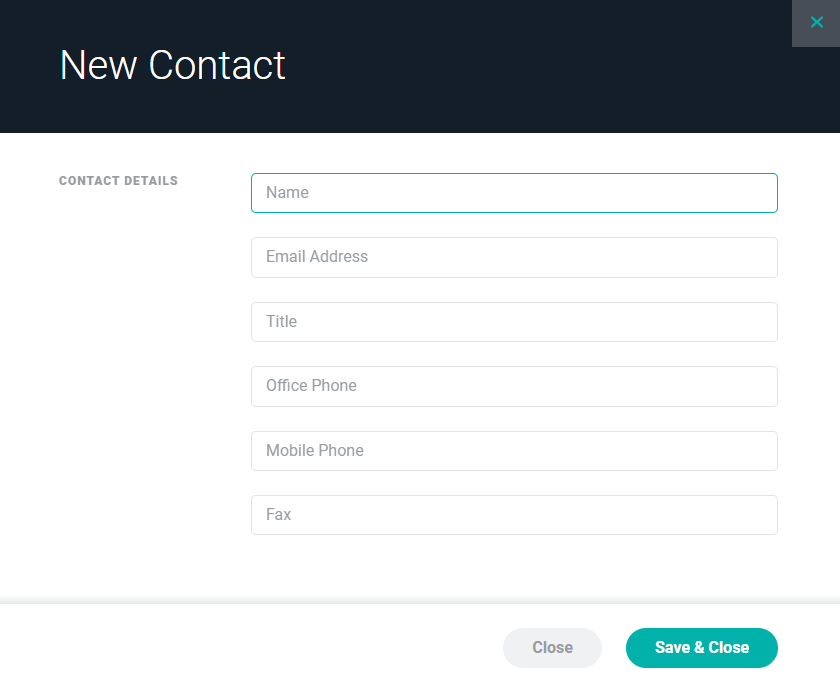Click the "Email Address" placeholder text
Image resolution: width=840 pixels, height=687 pixels.
[317, 257]
